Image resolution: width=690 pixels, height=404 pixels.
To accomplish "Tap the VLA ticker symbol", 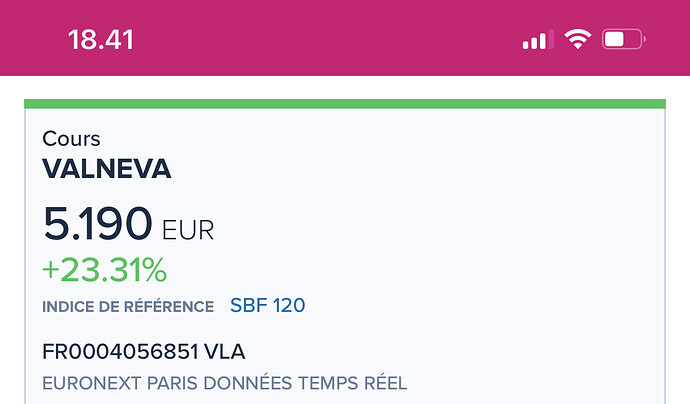I will click(x=224, y=352).
